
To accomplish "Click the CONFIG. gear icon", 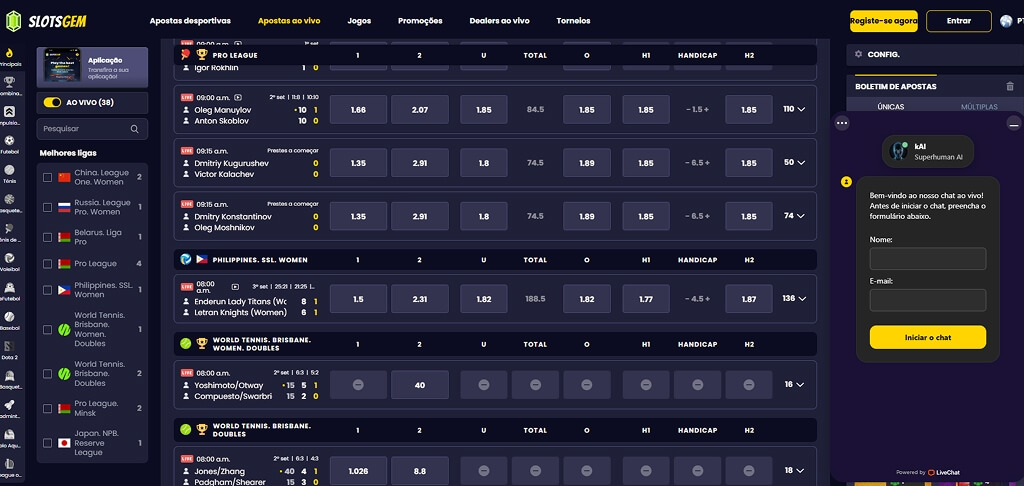I will point(858,54).
